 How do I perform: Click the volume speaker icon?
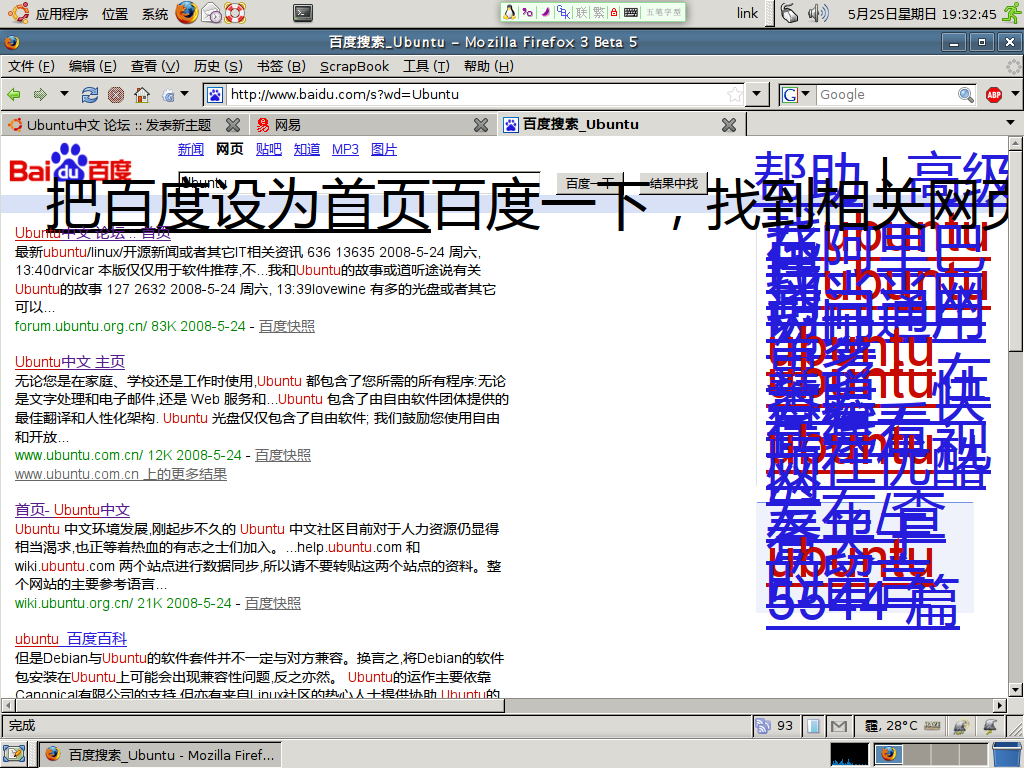(818, 13)
